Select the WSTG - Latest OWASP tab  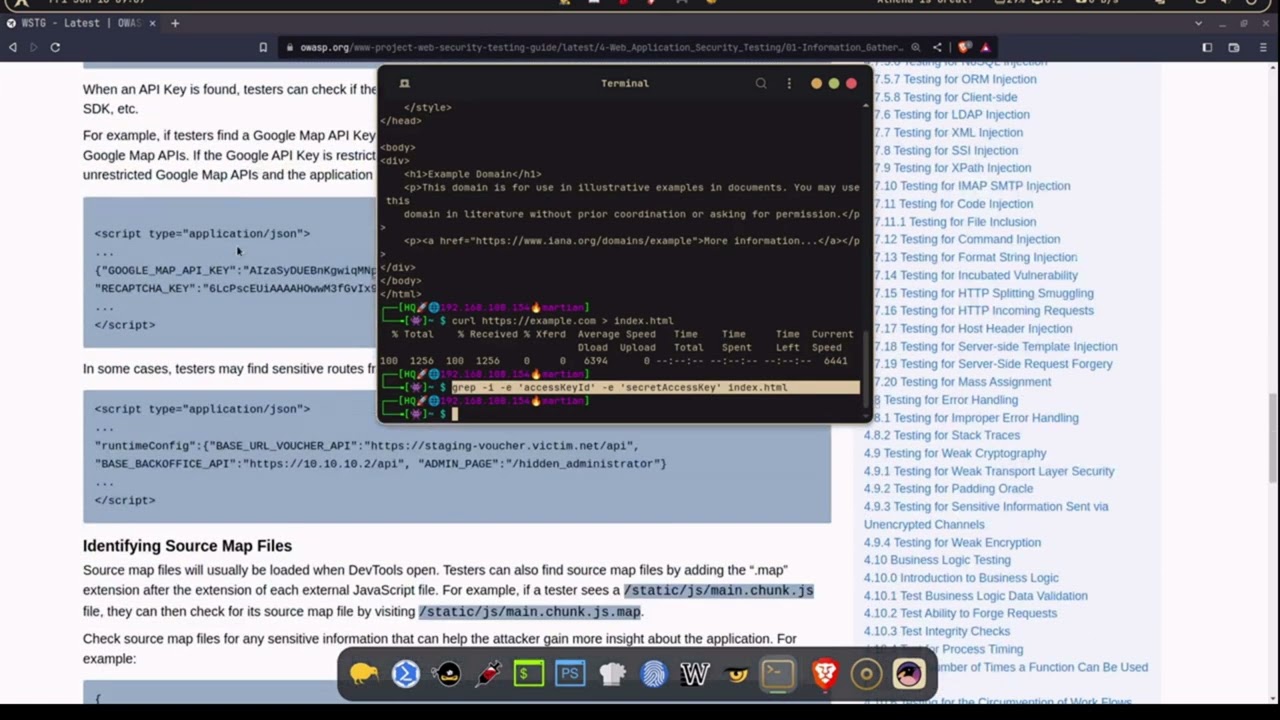[80, 23]
